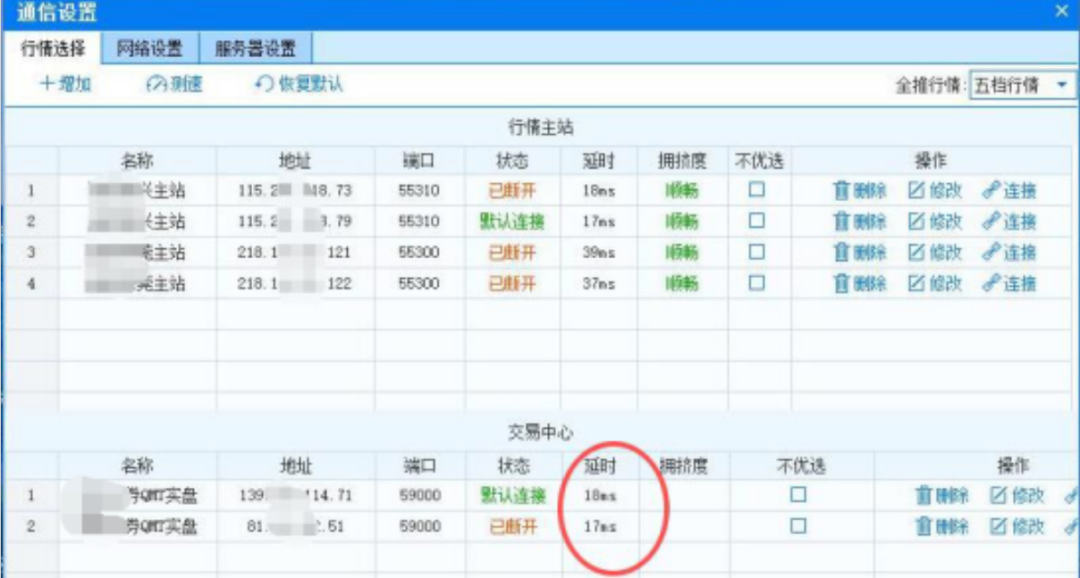Sort by 延时 column in 行情主站
The width and height of the screenshot is (1080, 578).
tap(600, 161)
